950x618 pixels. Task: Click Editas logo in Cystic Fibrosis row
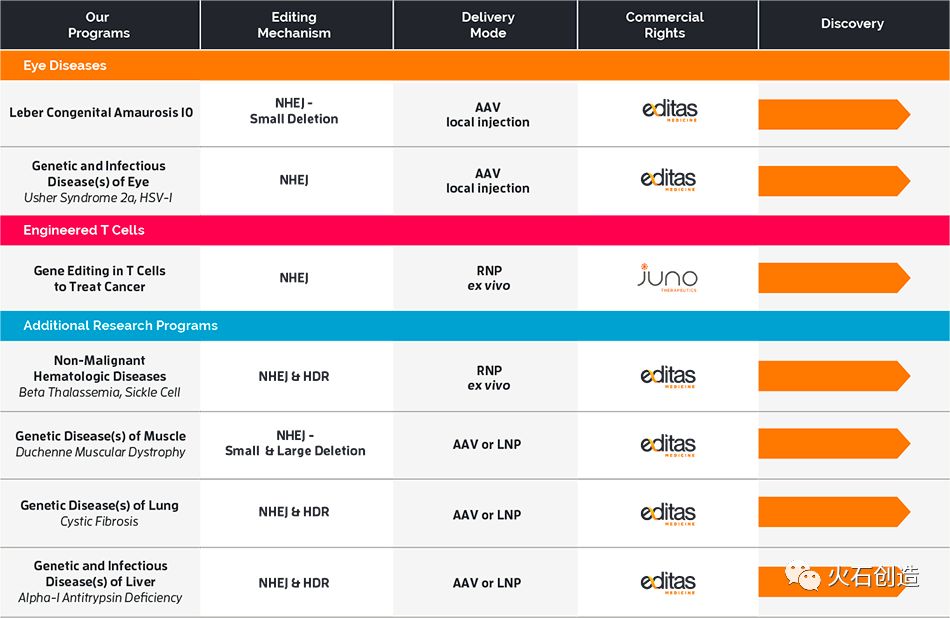point(669,514)
